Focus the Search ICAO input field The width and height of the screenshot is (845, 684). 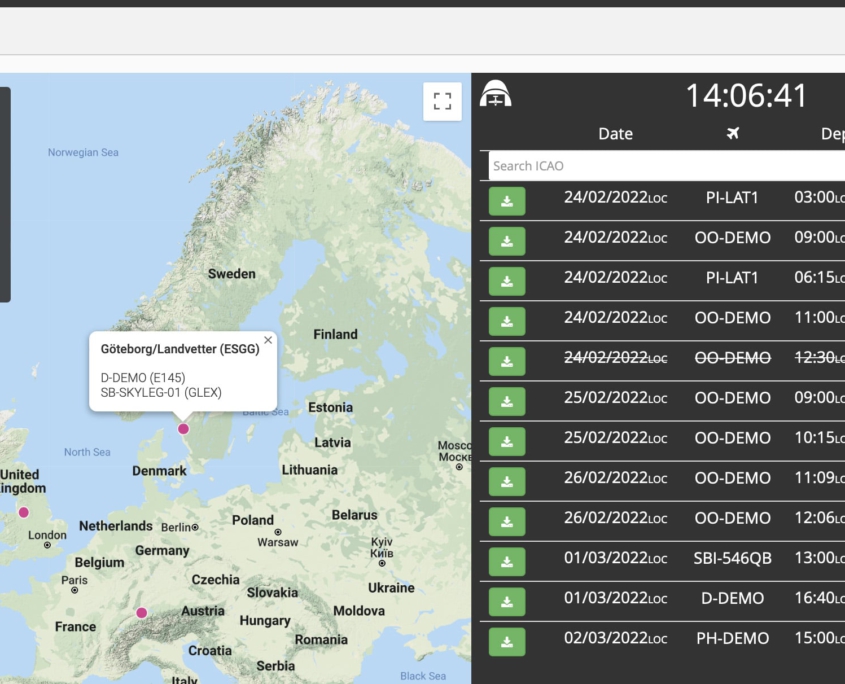665,166
